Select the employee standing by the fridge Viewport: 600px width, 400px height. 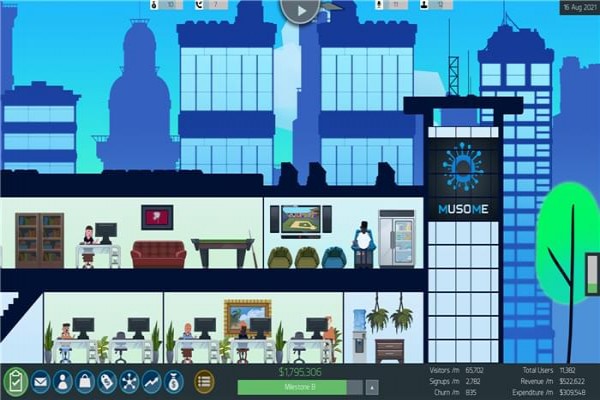pyautogui.click(x=364, y=243)
